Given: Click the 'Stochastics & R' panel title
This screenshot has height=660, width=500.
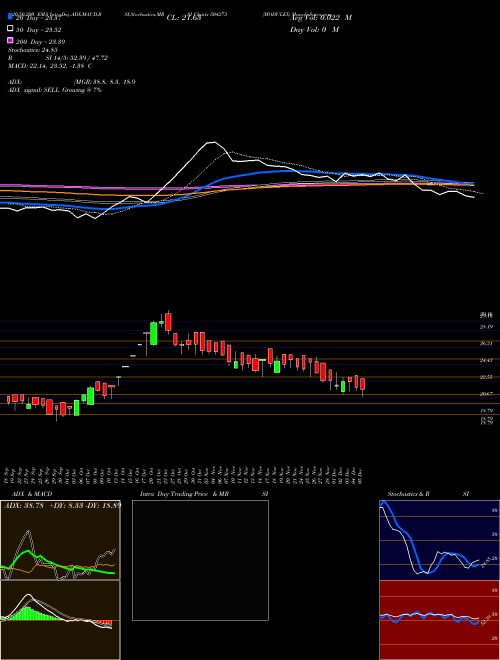Looking at the screenshot, I should [x=409, y=494].
